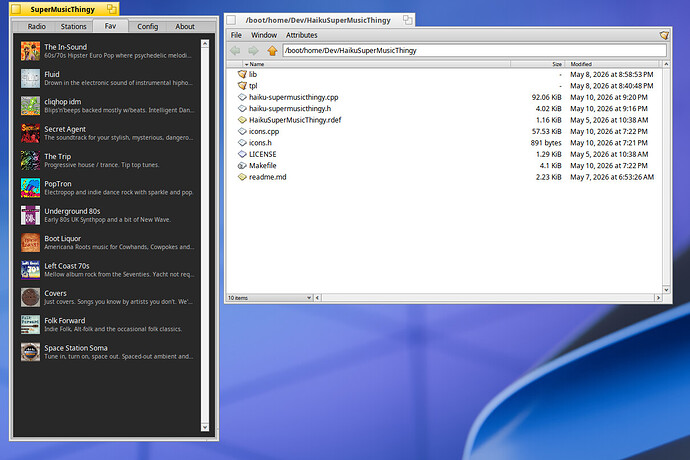Image resolution: width=690 pixels, height=460 pixels.
Task: Click the tpl folder icon
Action: [242, 86]
